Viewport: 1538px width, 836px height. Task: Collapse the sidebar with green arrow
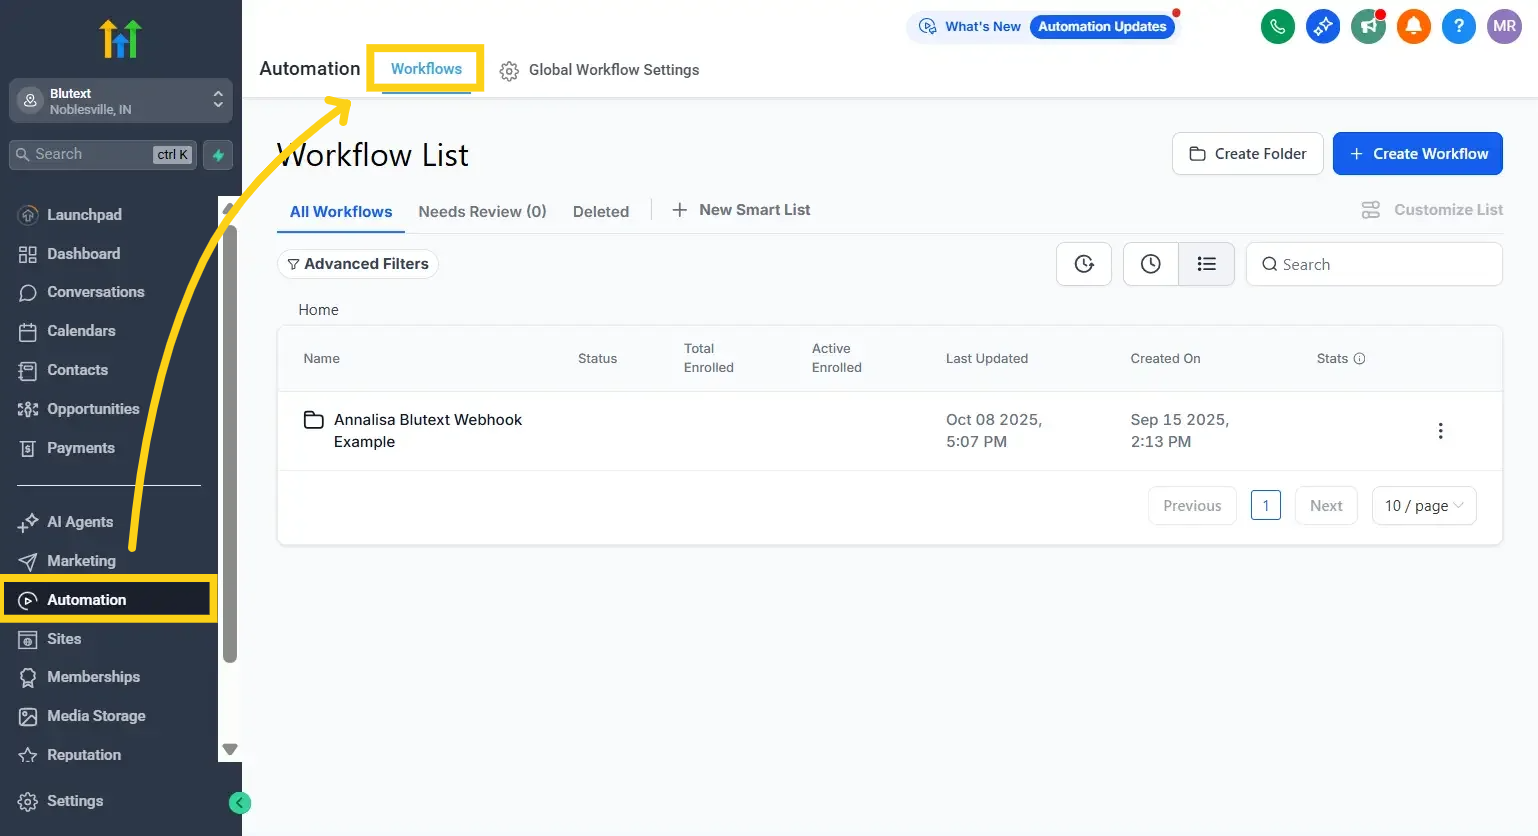coord(239,802)
